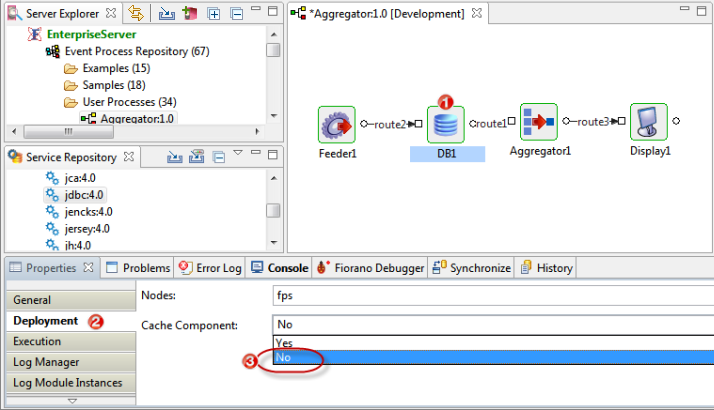The width and height of the screenshot is (714, 410).
Task: Click Server Explorer horizontal scrollbar thumb
Action: tap(68, 132)
